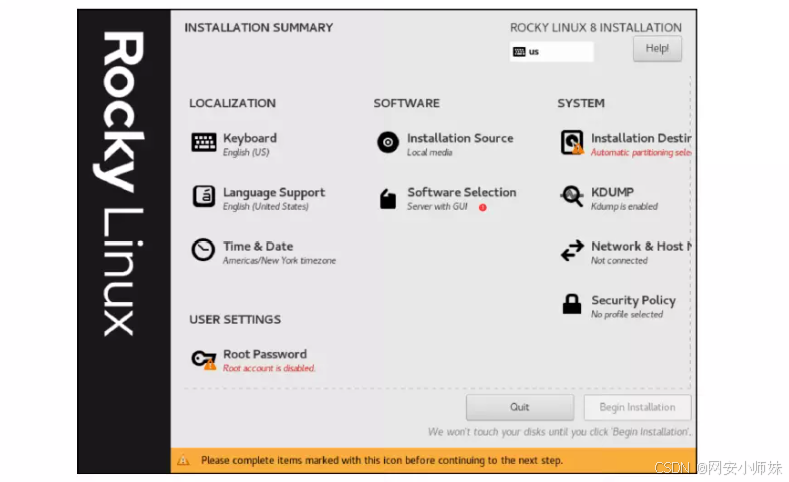Screen dimensions: 789x482
Task: Click the 'Kdump is enabled' status text
Action: pos(624,207)
